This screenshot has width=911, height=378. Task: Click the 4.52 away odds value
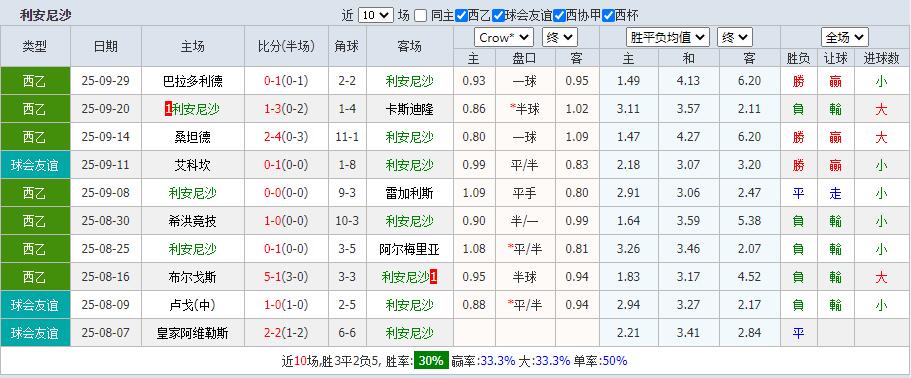(x=749, y=277)
